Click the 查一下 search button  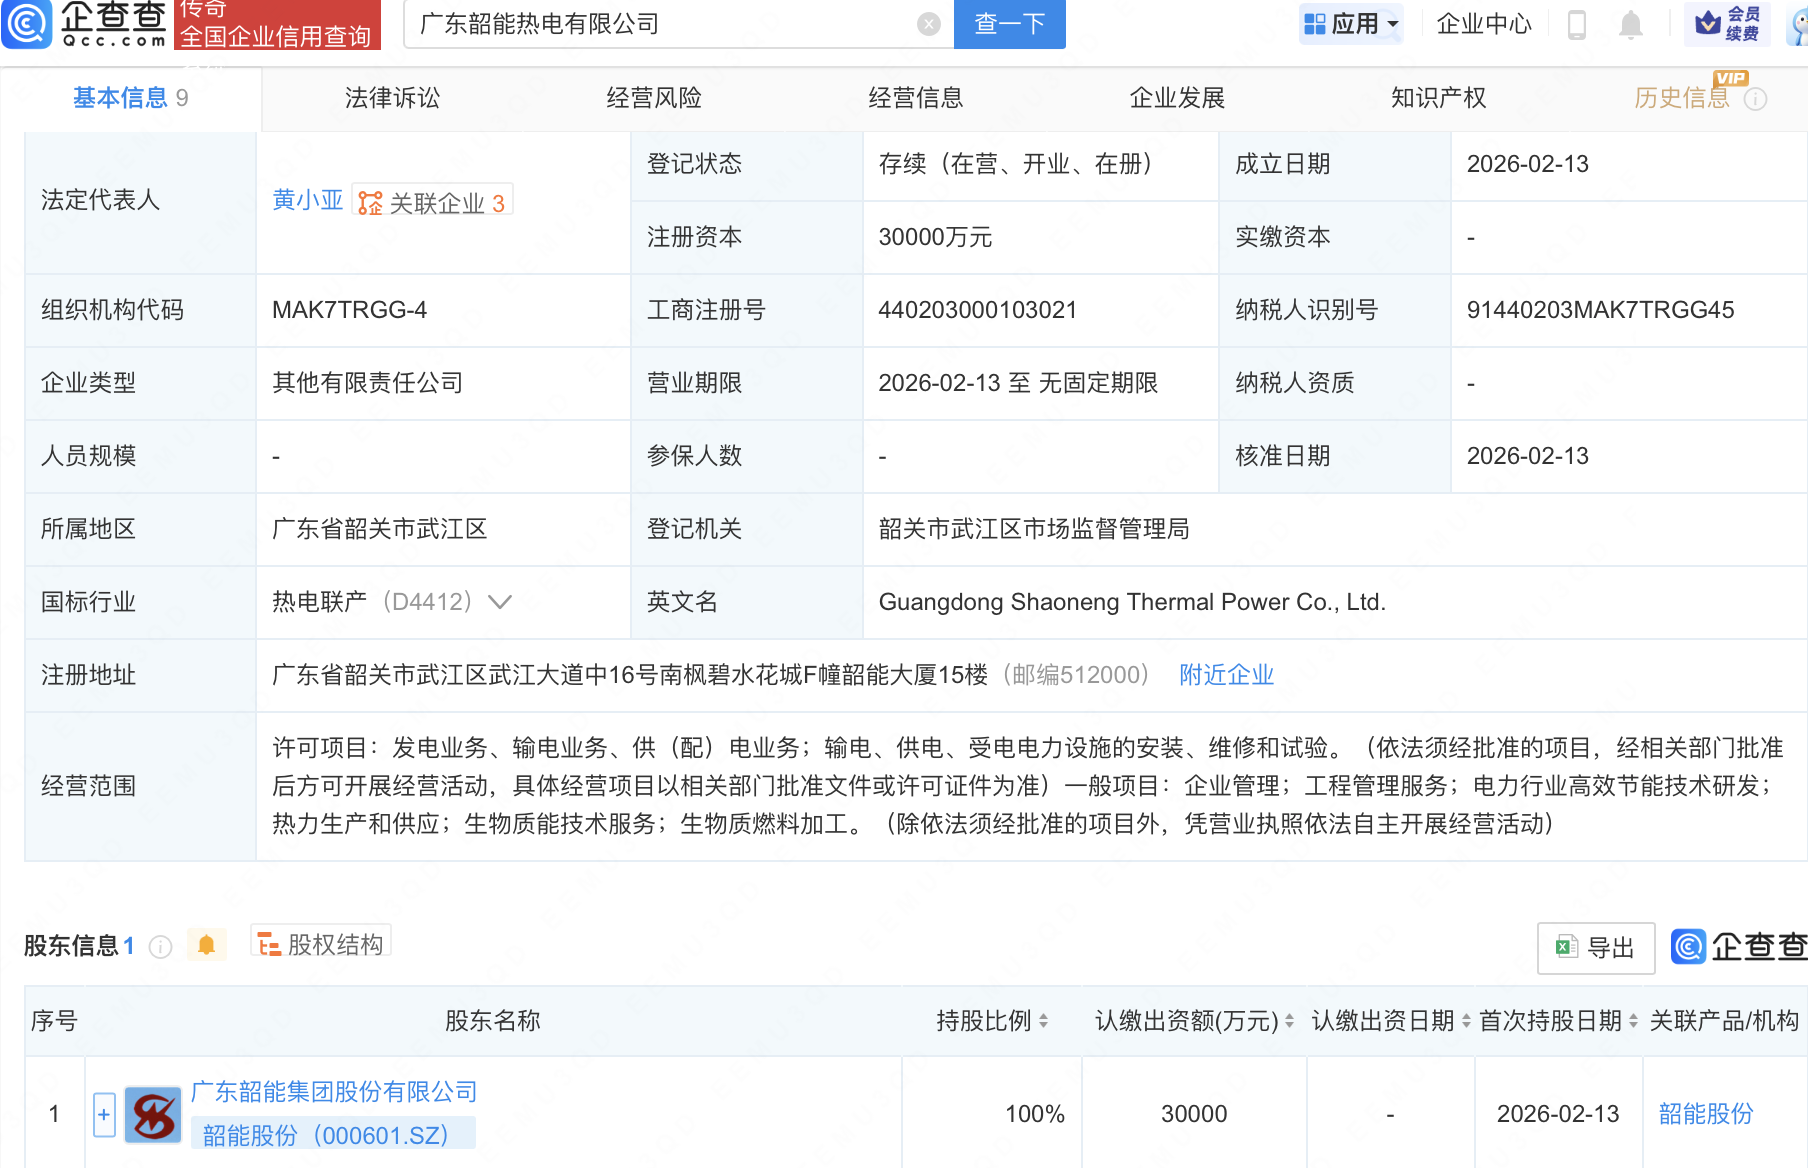[x=1008, y=24]
